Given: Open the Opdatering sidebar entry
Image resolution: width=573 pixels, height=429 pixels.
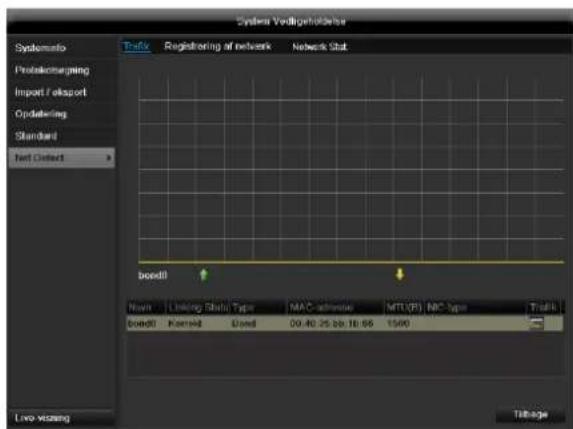Looking at the screenshot, I should tap(41, 114).
